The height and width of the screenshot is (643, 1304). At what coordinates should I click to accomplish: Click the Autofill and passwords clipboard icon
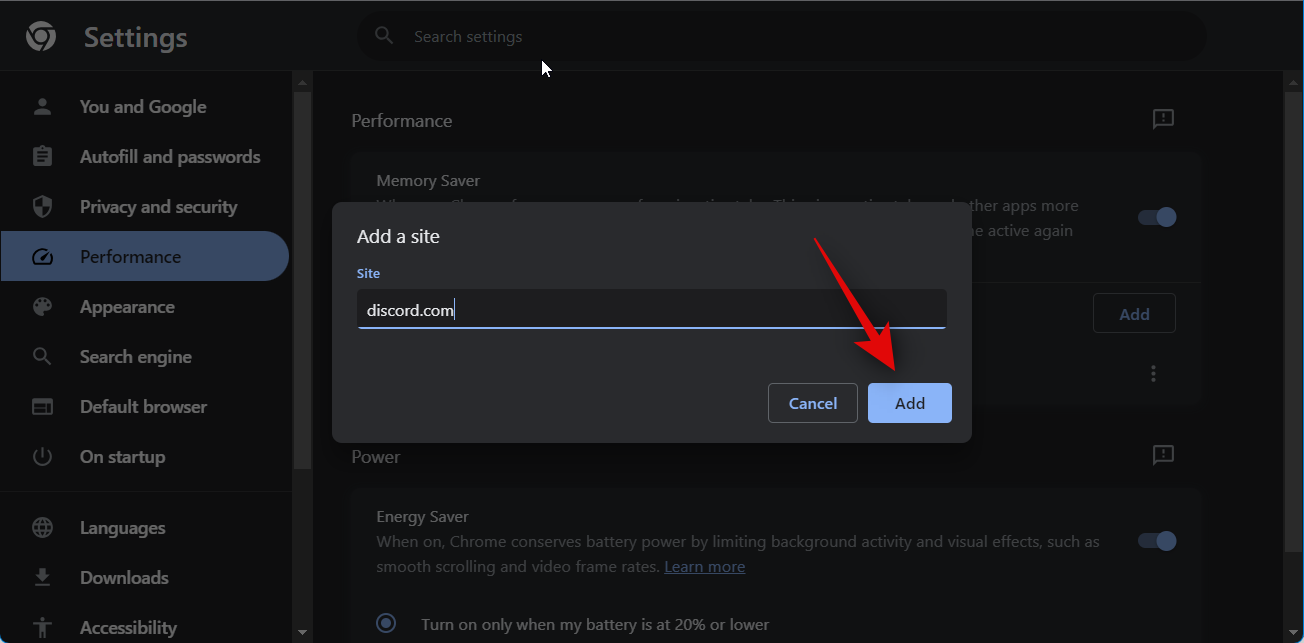42,157
